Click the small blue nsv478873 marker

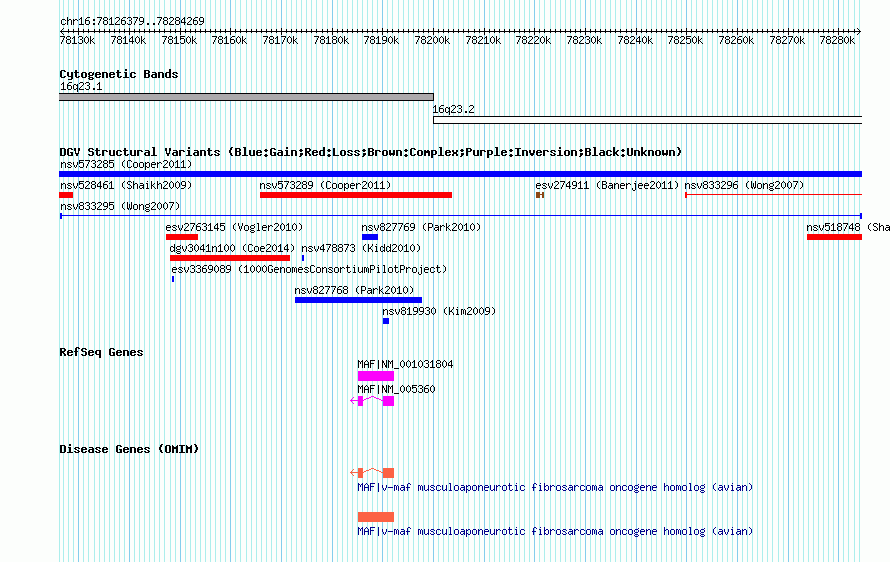click(303, 258)
